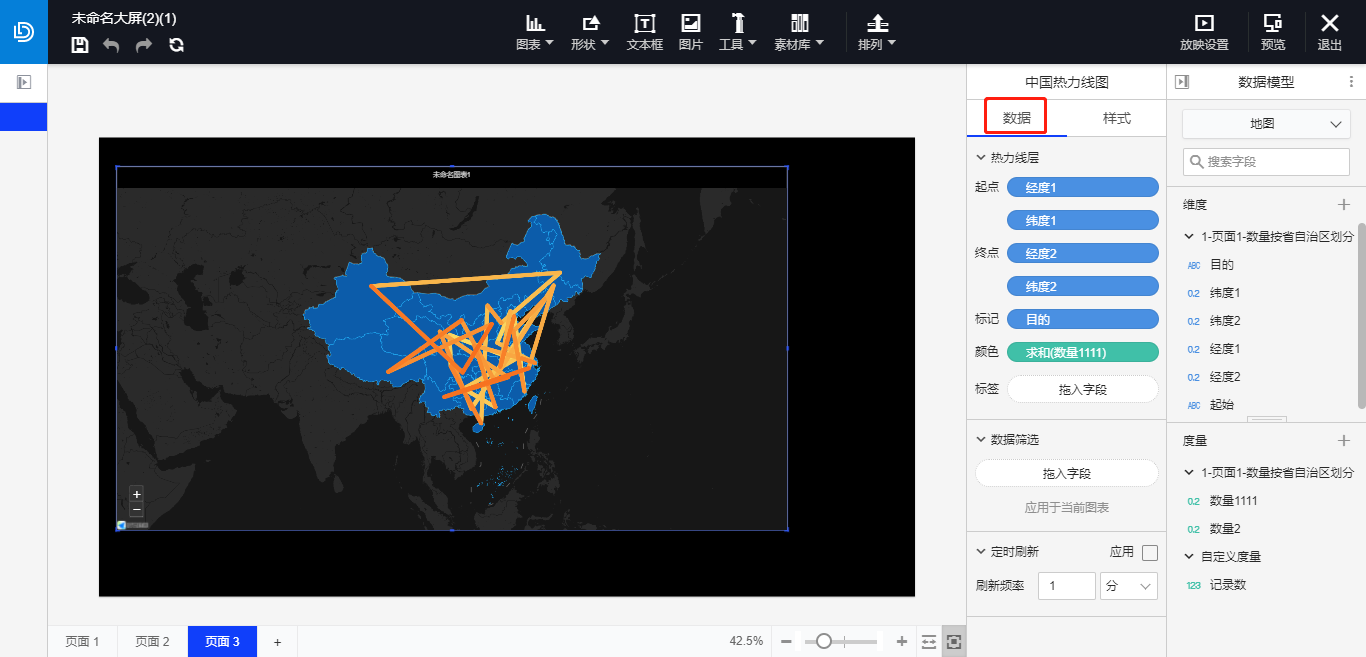The height and width of the screenshot is (657, 1366).
Task: Insert a 文本框 text box
Action: point(645,32)
